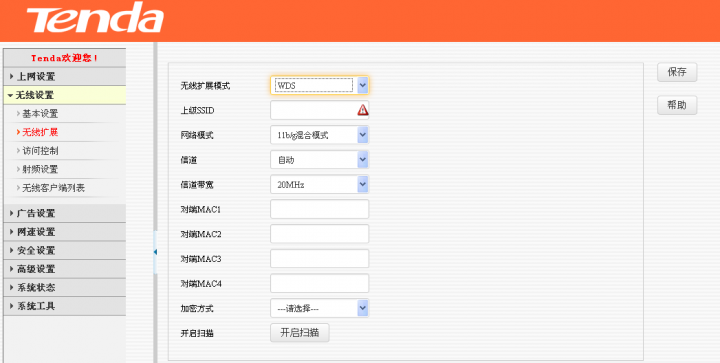The width and height of the screenshot is (720, 363).
Task: Collapse the sidebar using the blue arrow handle
Action: point(155,252)
